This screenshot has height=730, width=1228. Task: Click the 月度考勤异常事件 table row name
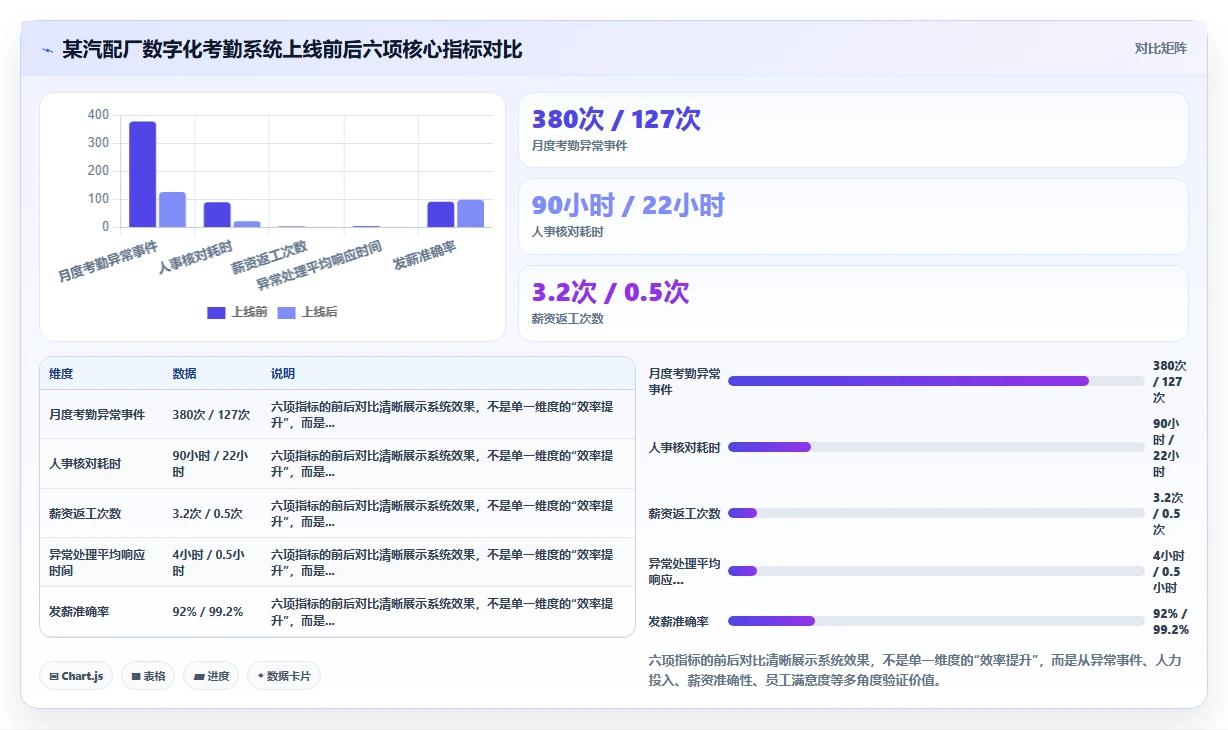pyautogui.click(x=97, y=414)
